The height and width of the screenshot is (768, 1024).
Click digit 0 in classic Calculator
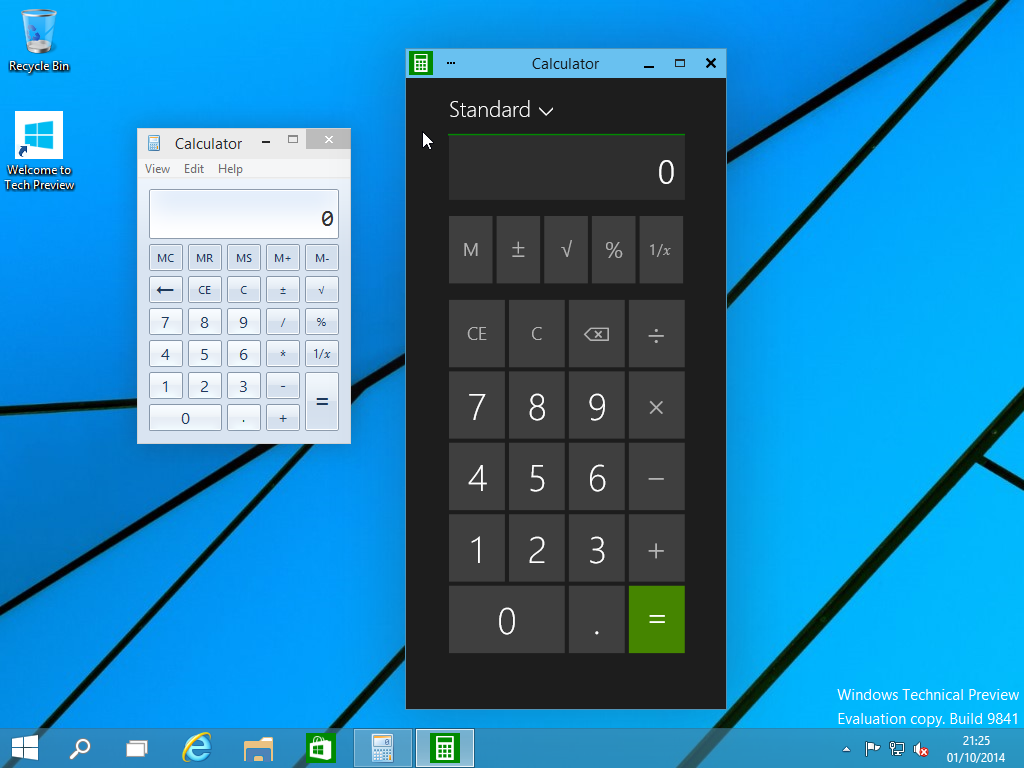tap(185, 418)
